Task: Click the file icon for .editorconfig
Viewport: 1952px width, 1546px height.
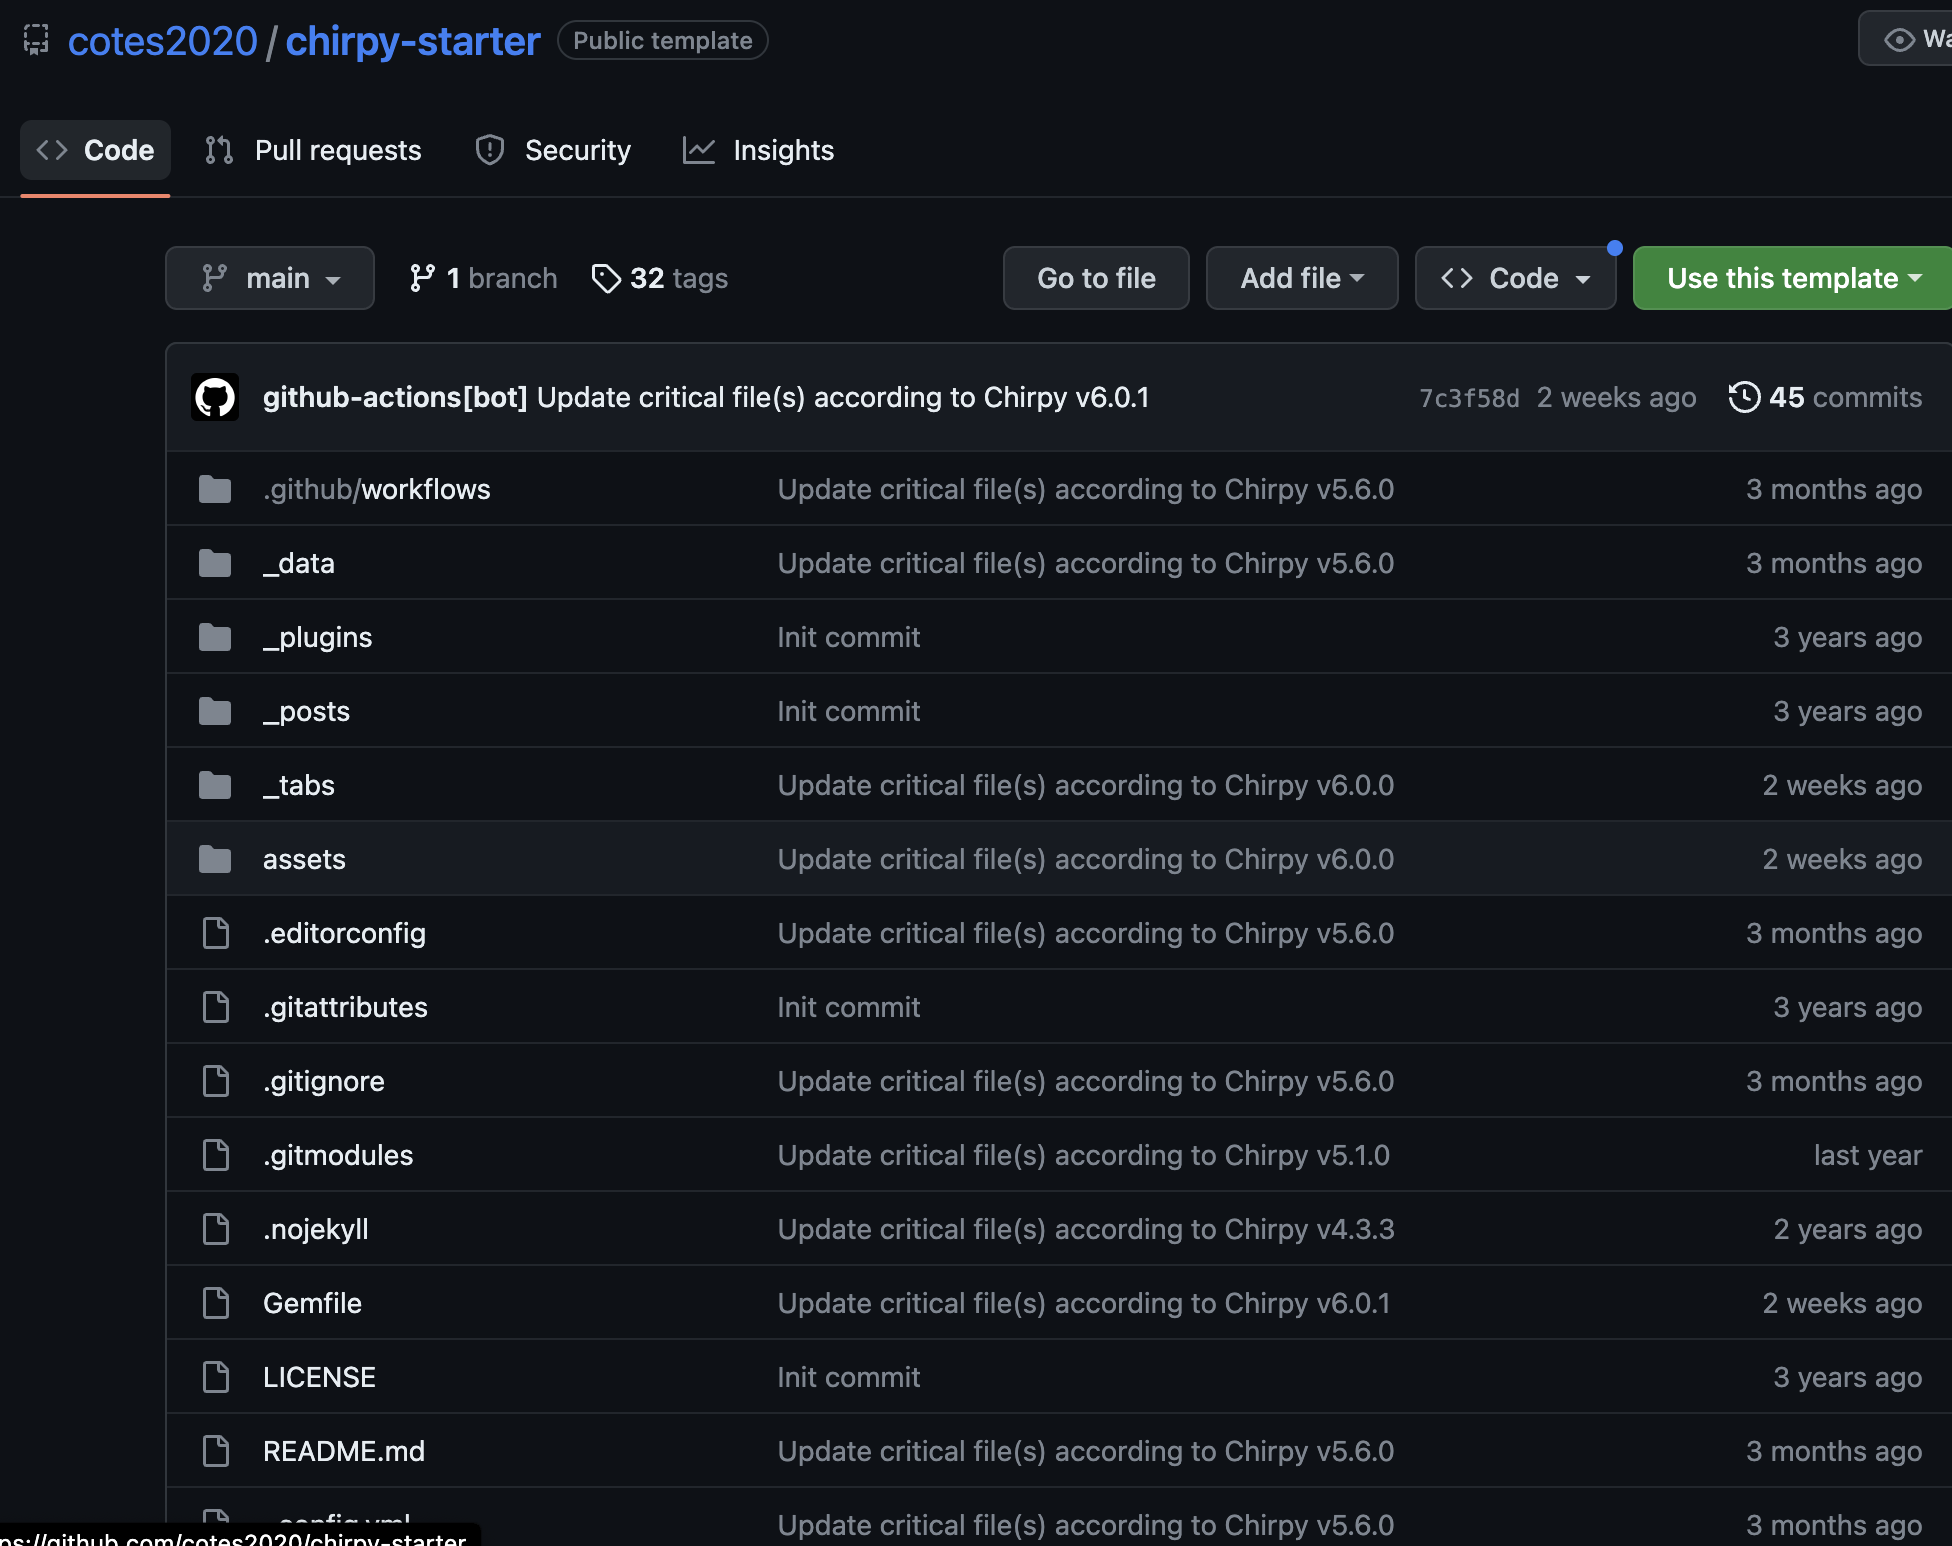Action: pos(216,933)
